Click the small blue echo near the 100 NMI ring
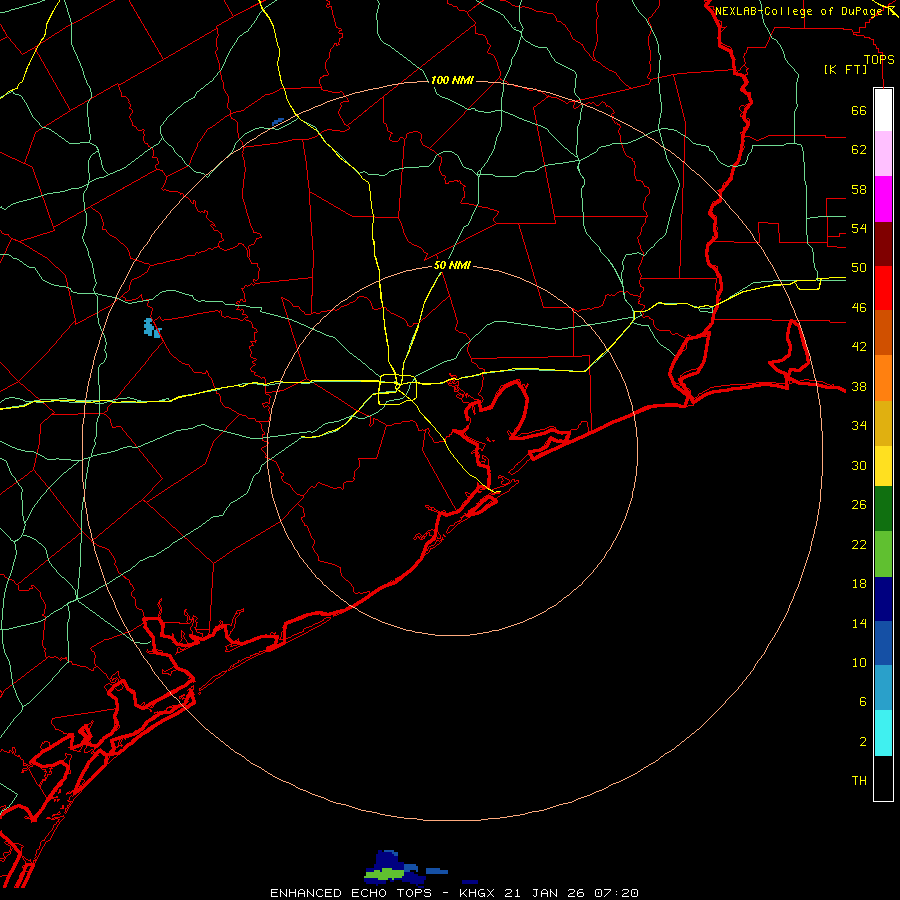The width and height of the screenshot is (900, 900). pos(278,122)
